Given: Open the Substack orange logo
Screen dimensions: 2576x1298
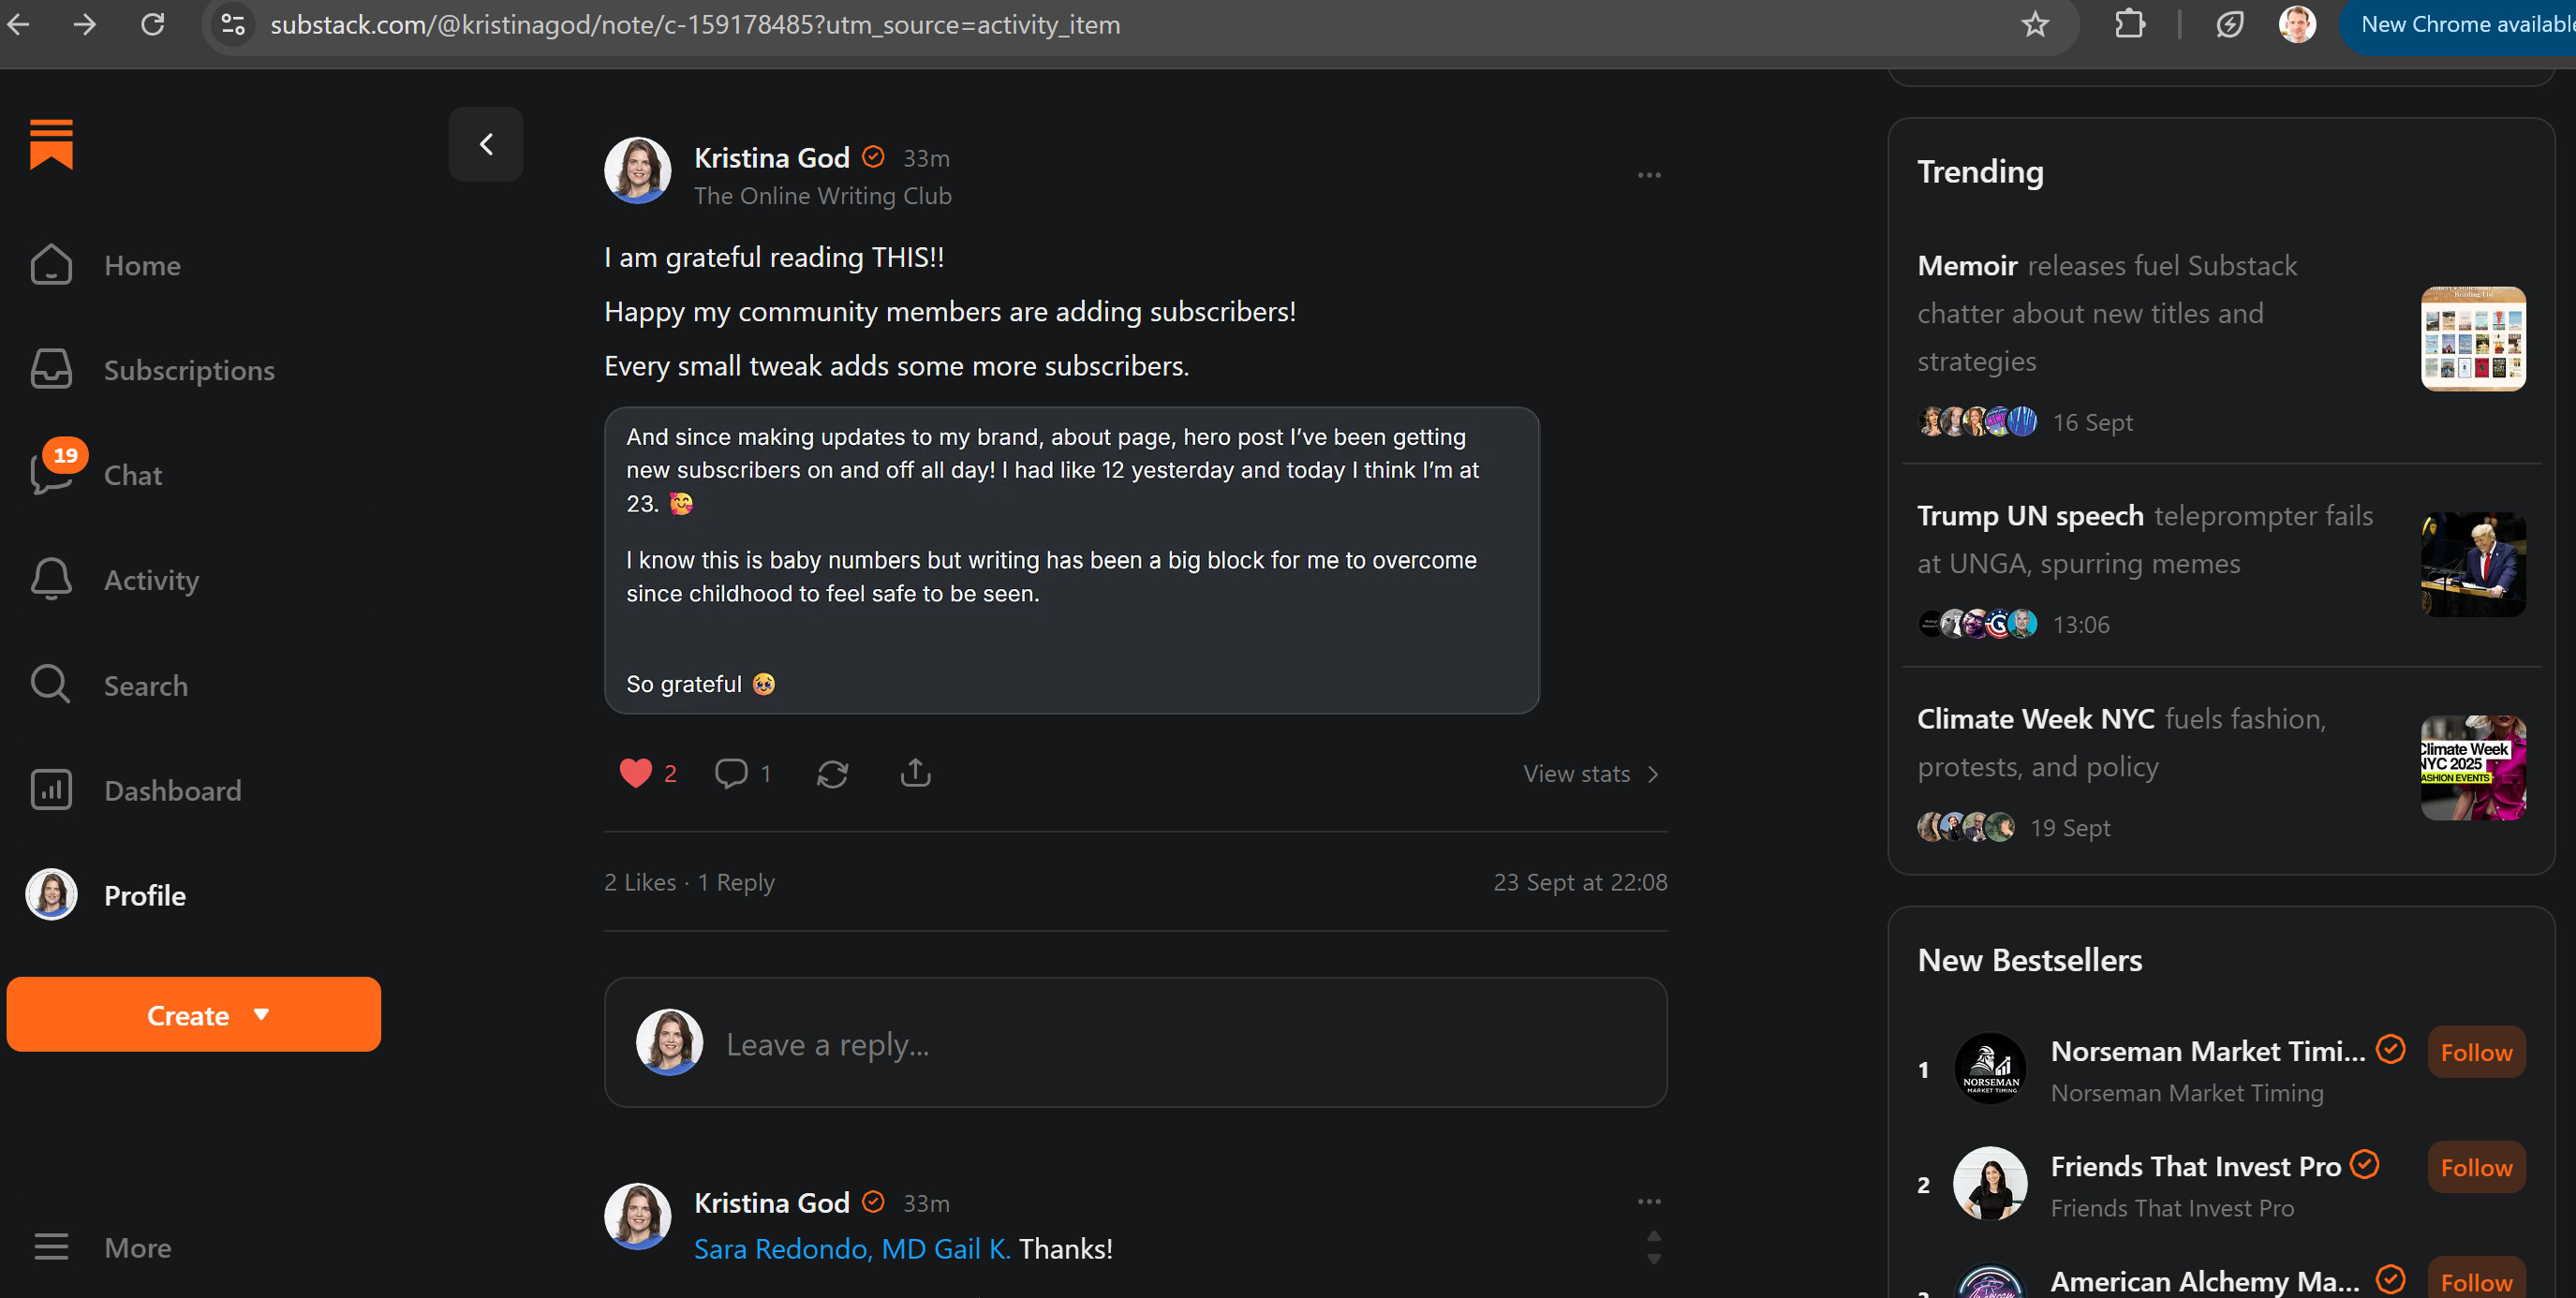Looking at the screenshot, I should 51,144.
